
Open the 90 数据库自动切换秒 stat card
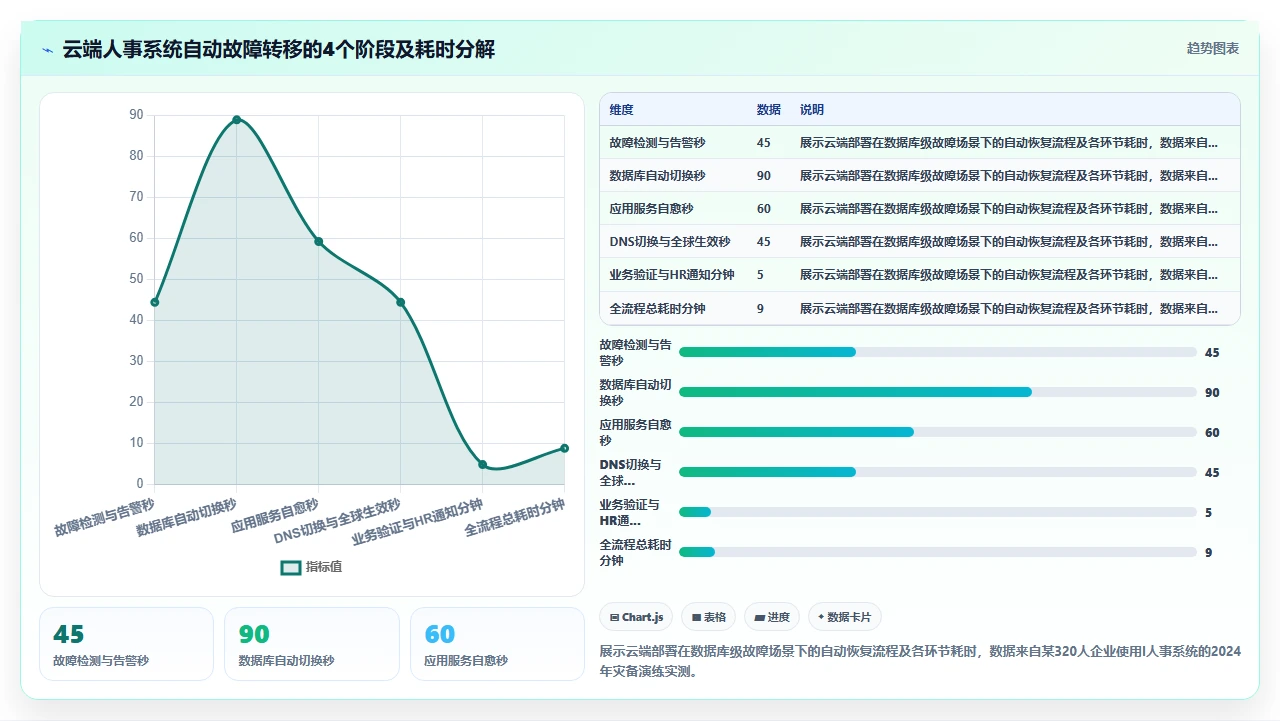pos(312,644)
